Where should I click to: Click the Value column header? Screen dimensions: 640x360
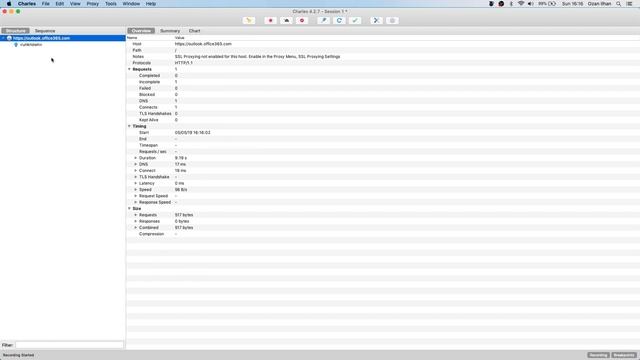tap(180, 38)
